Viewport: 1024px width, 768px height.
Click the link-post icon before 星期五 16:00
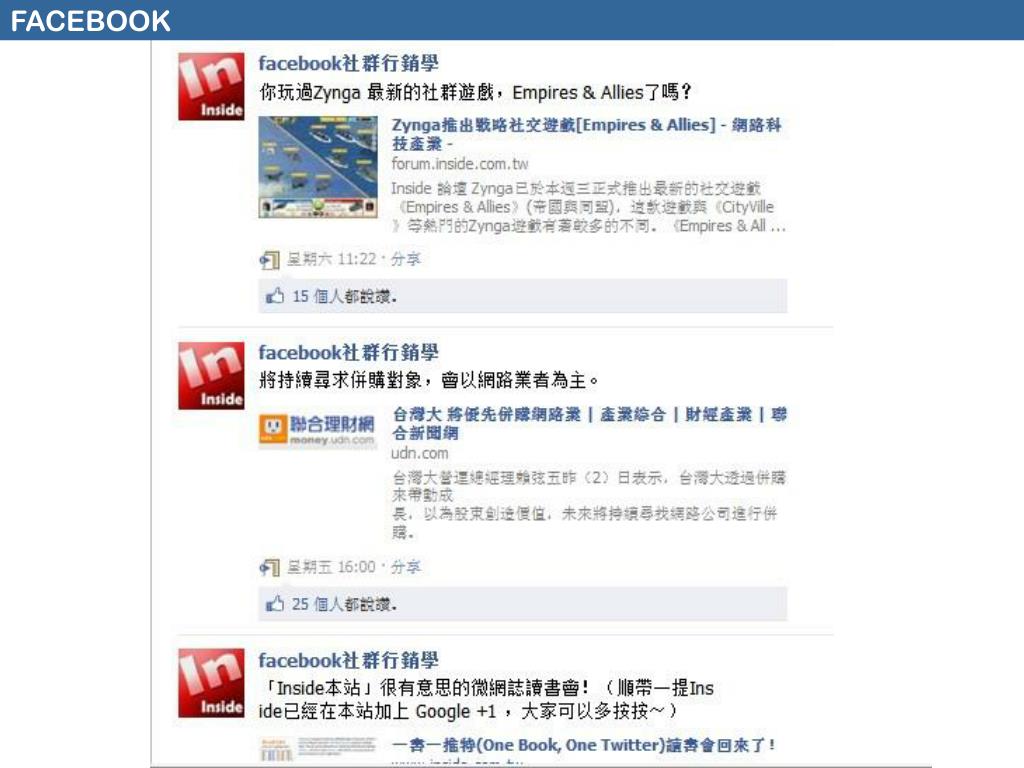pyautogui.click(x=270, y=568)
